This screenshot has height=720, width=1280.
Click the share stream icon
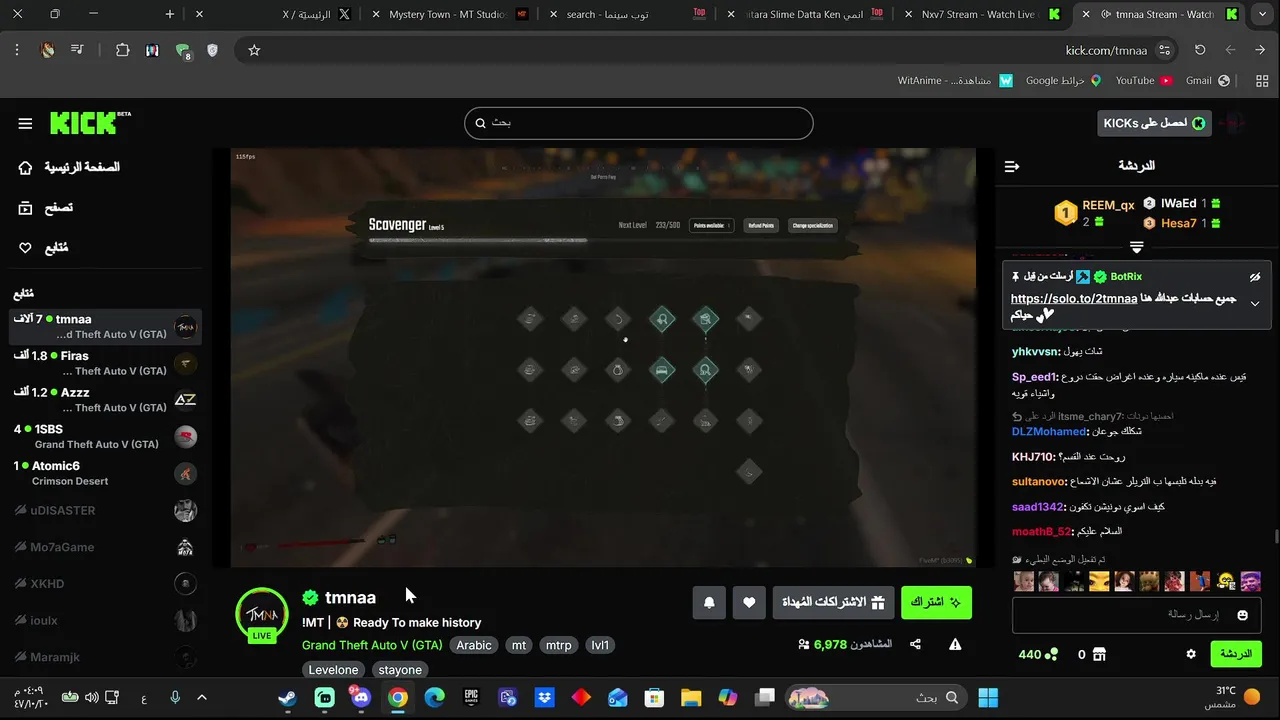click(x=915, y=645)
